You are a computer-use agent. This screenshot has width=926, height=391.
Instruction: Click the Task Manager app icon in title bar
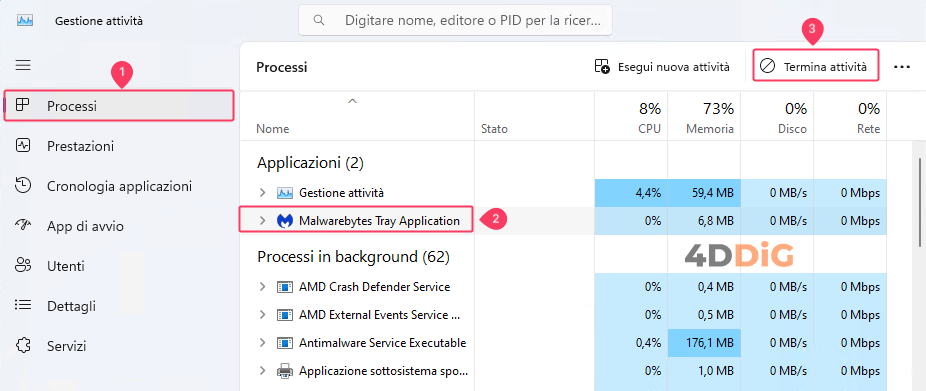pos(25,21)
